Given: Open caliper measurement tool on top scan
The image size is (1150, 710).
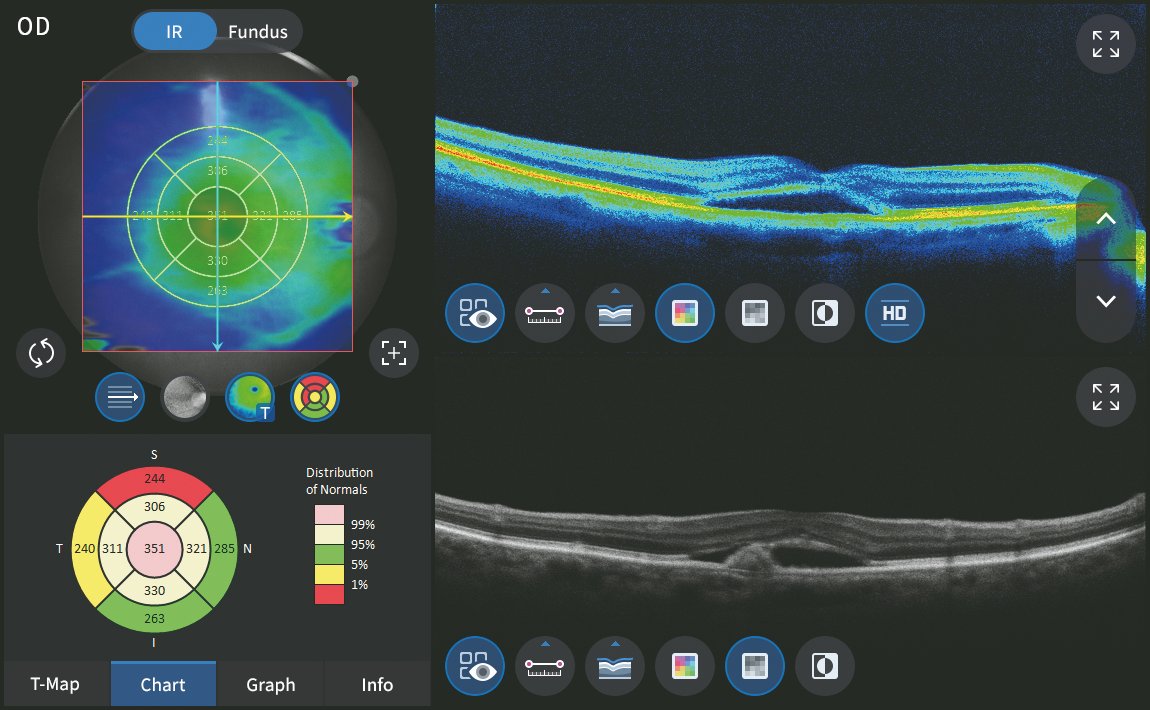Looking at the screenshot, I should pos(544,314).
